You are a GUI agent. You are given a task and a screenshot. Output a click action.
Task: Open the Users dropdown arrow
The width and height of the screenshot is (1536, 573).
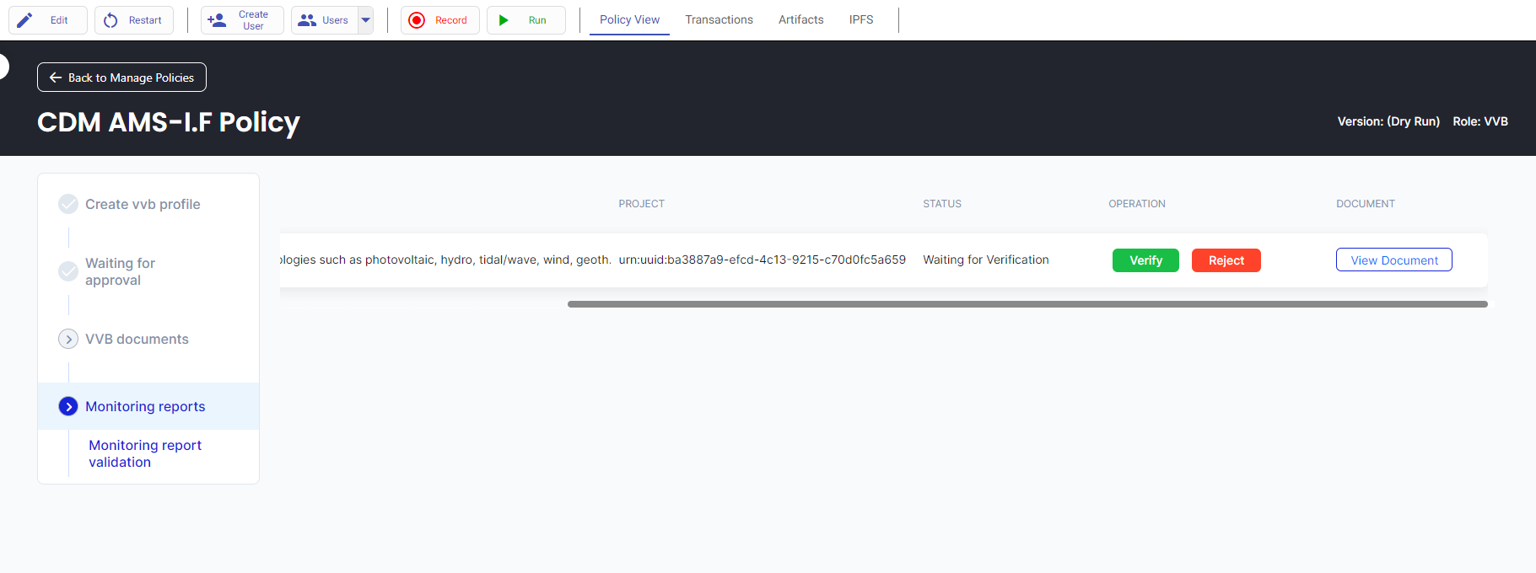pos(365,20)
